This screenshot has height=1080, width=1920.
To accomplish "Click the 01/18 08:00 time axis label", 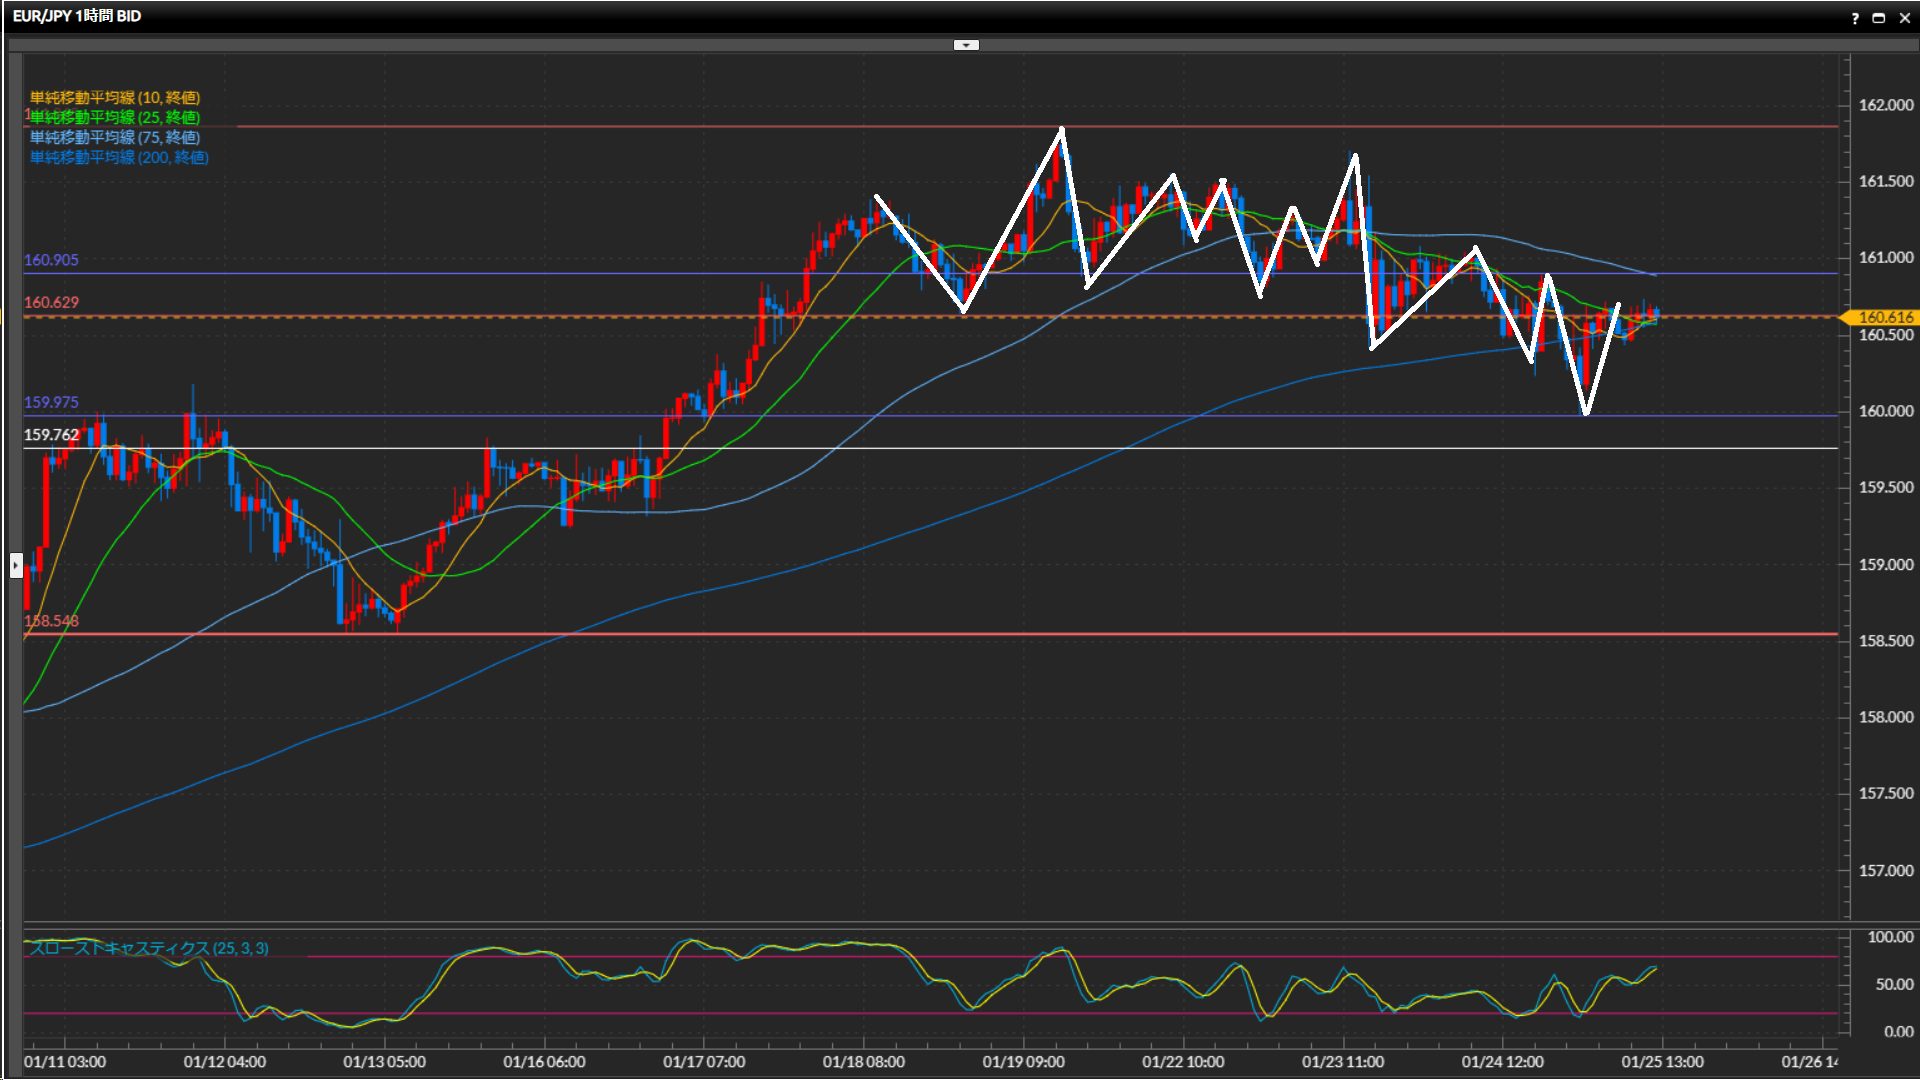I will 863,1062.
